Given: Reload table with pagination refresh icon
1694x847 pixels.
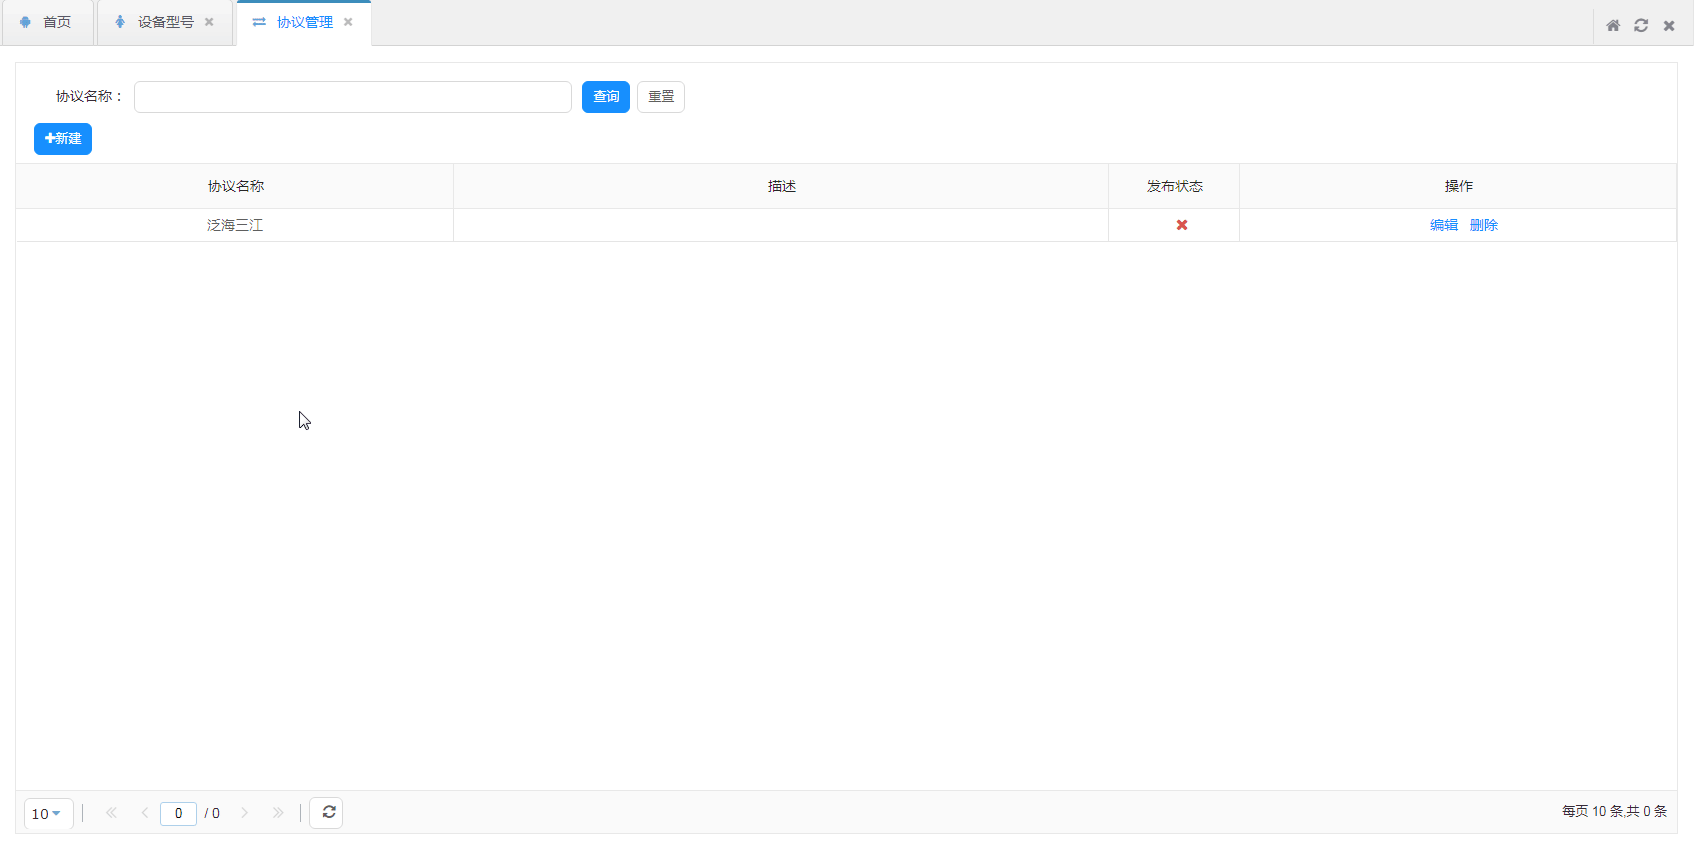Looking at the screenshot, I should 327,813.
